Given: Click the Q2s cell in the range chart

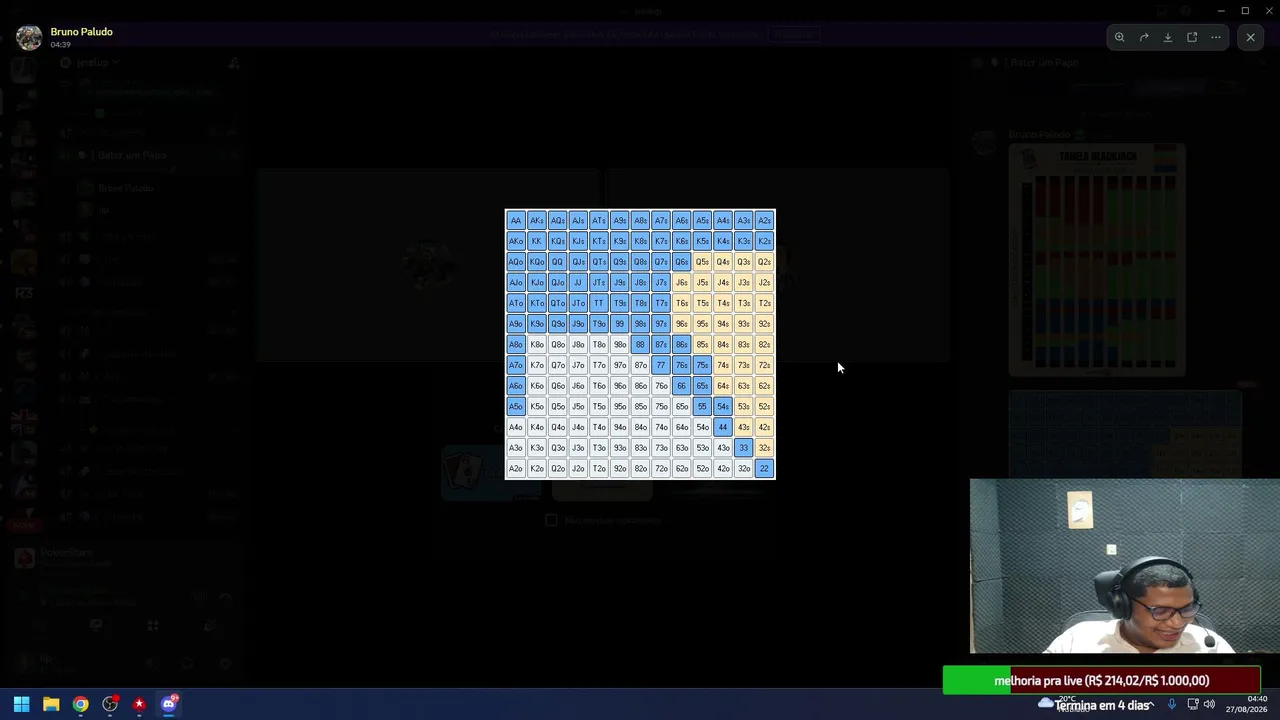Looking at the screenshot, I should click(x=764, y=262).
